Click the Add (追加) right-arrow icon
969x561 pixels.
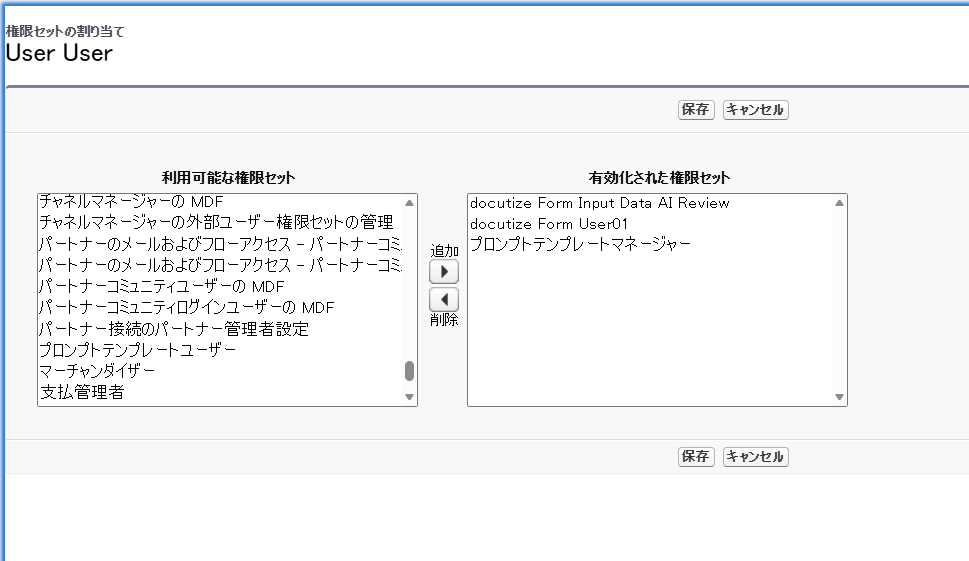444,272
